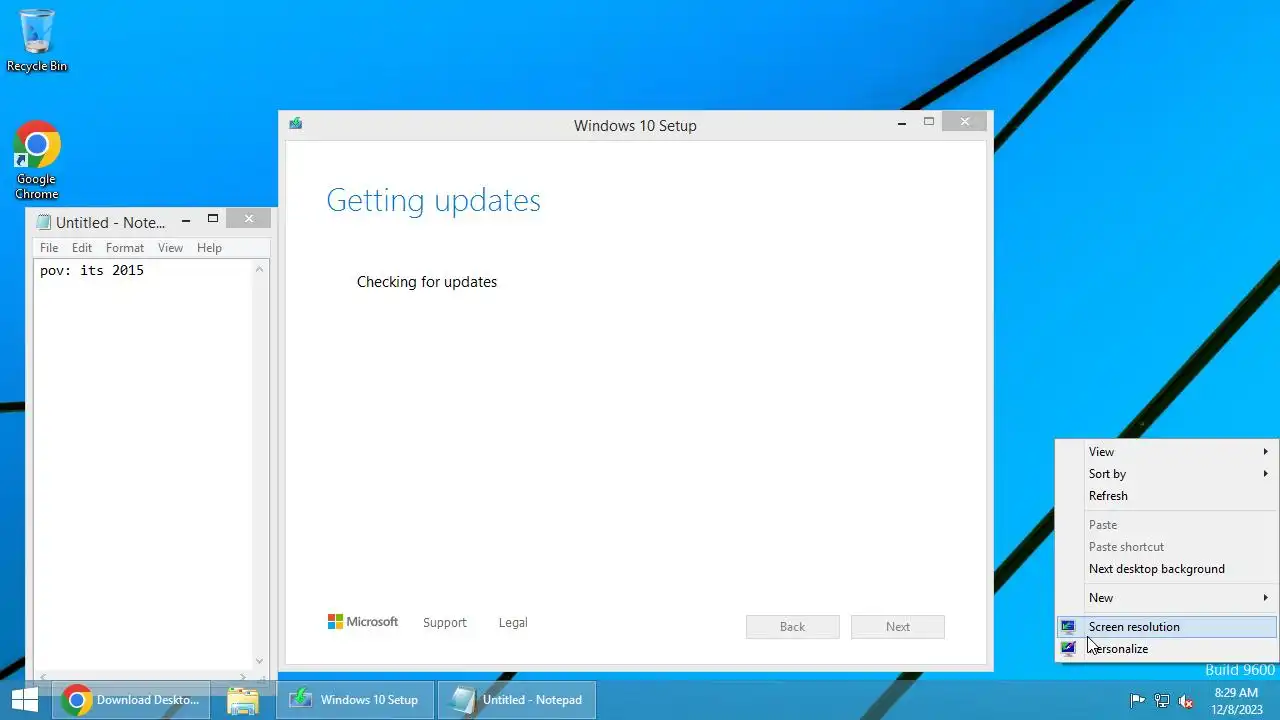Open the Notepad Help menu

[209, 248]
